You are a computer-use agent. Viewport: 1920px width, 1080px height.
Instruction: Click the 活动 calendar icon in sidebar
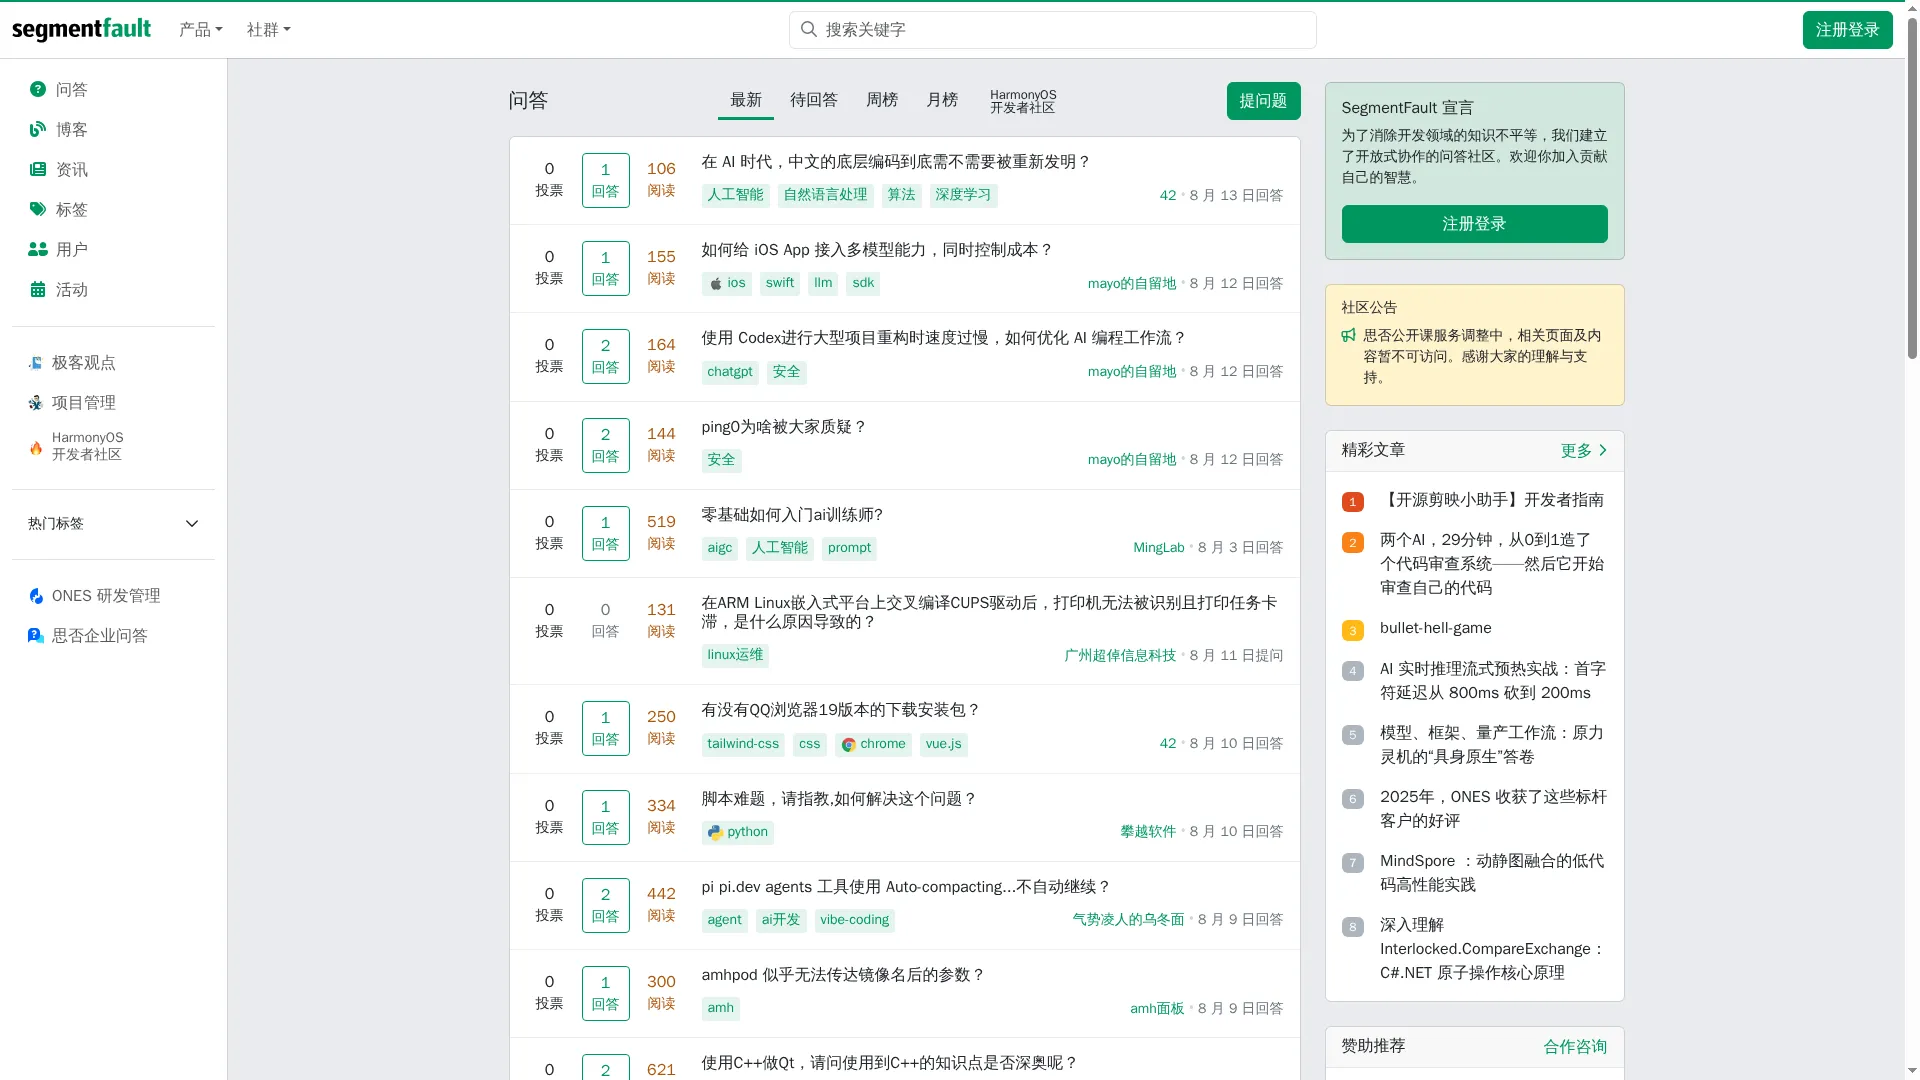pyautogui.click(x=38, y=289)
